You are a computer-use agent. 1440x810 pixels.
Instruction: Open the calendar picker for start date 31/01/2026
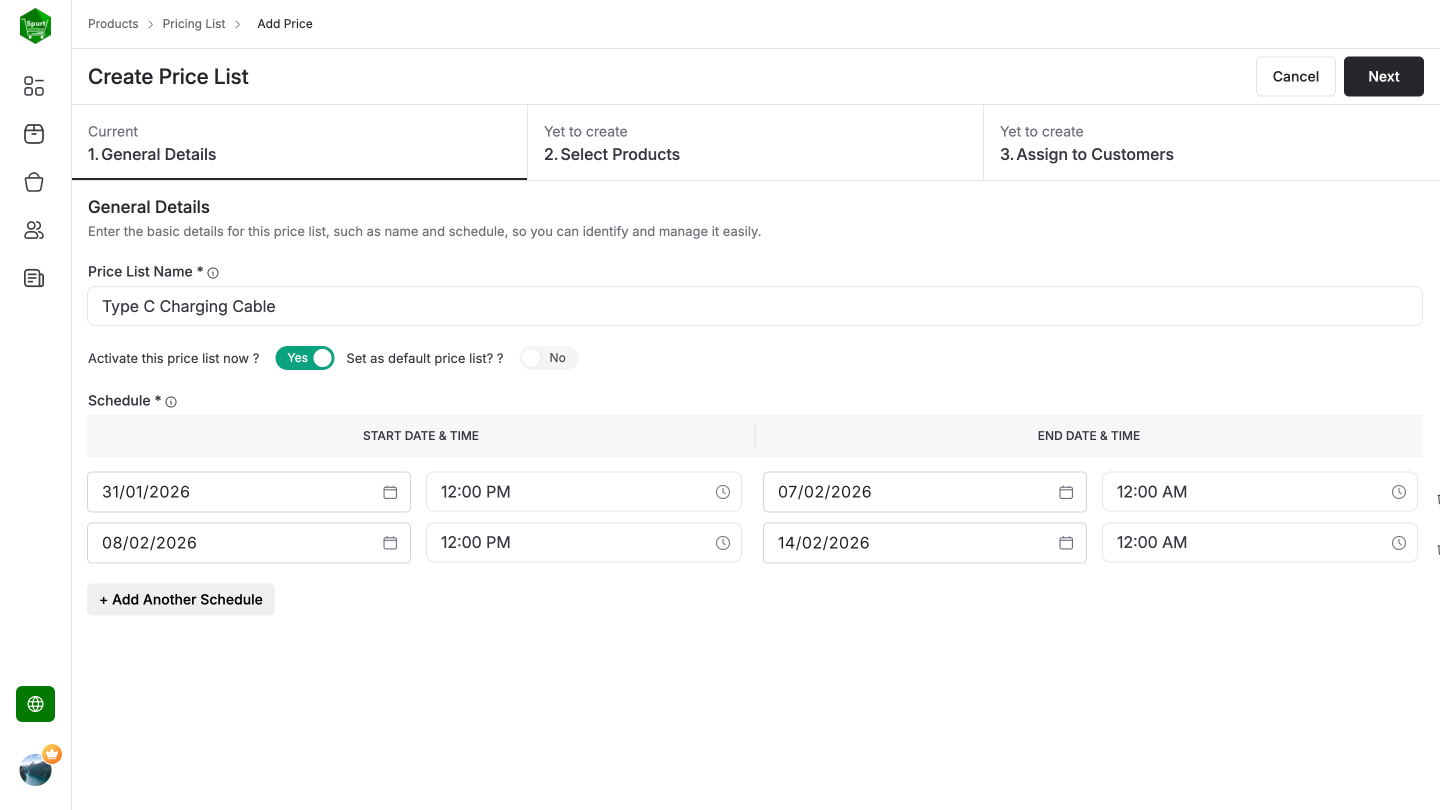coord(390,491)
